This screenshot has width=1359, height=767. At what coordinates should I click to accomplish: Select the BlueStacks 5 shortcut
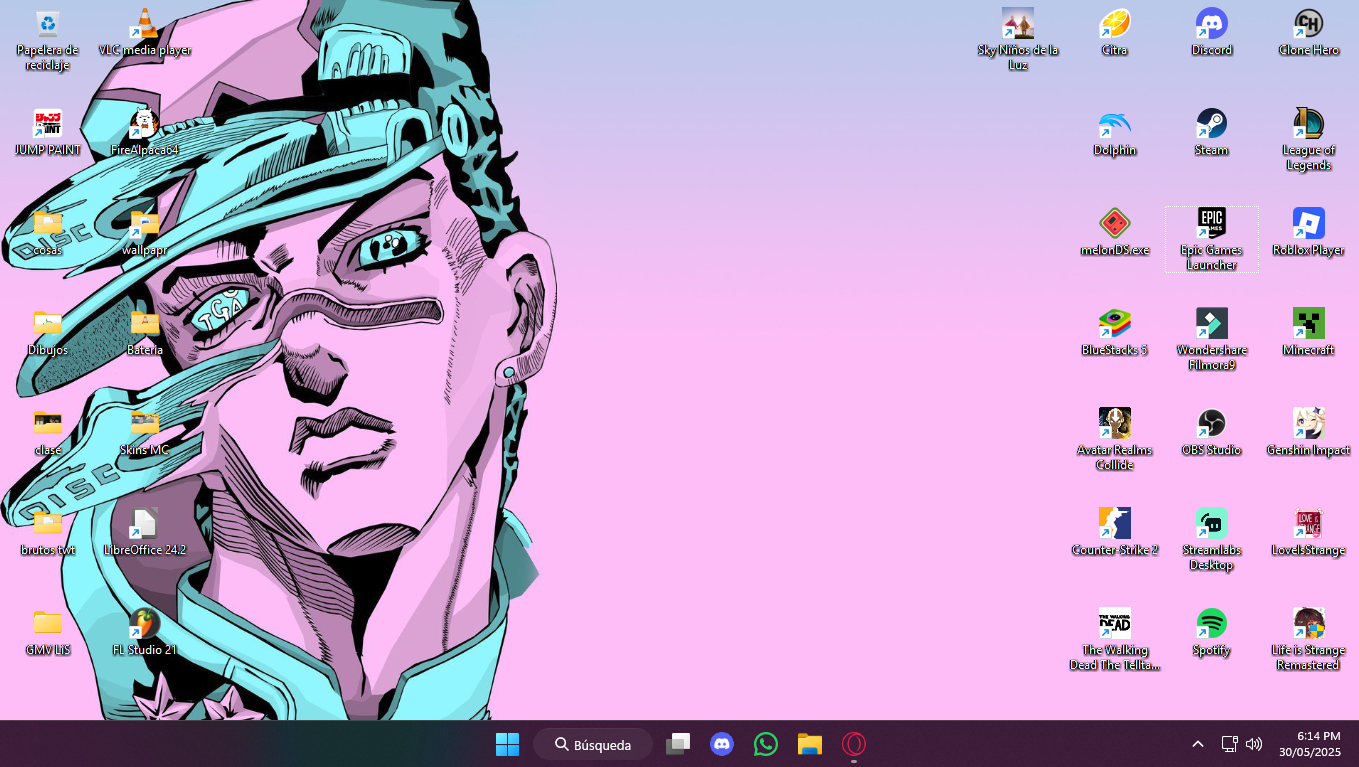[1114, 333]
